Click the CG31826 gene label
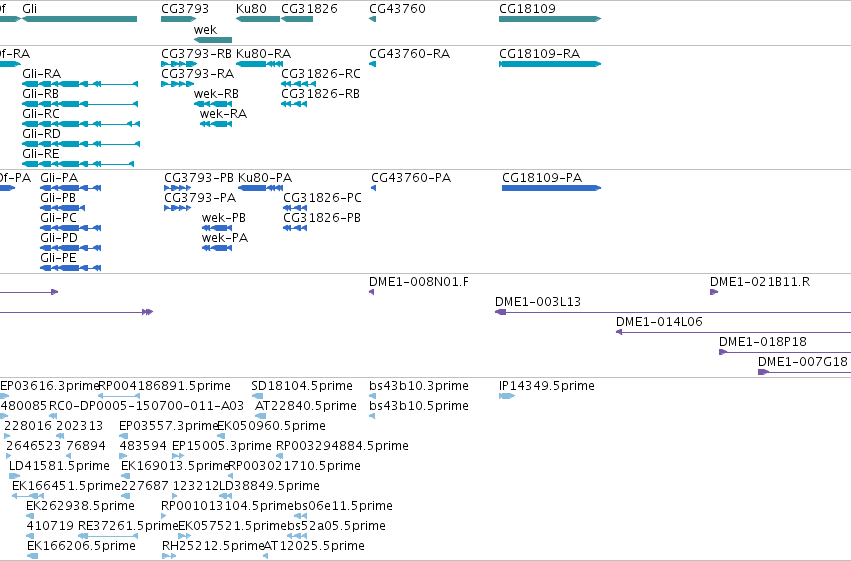The height and width of the screenshot is (561, 851). [x=309, y=9]
